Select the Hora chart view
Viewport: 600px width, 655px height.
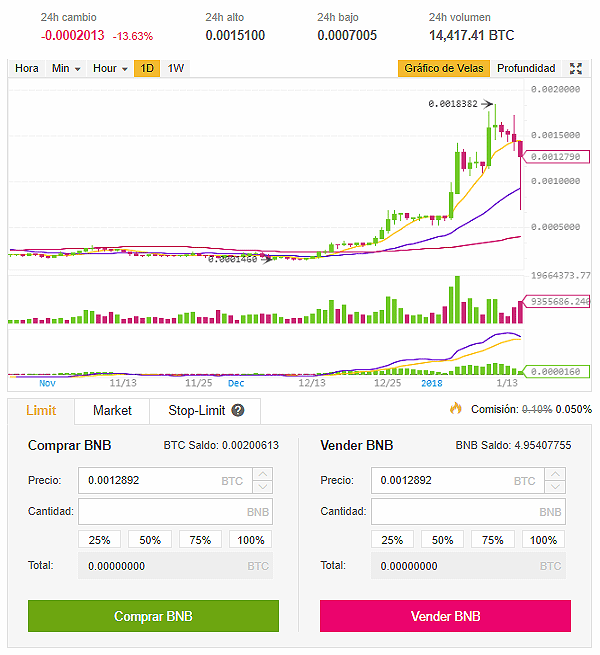coord(27,69)
